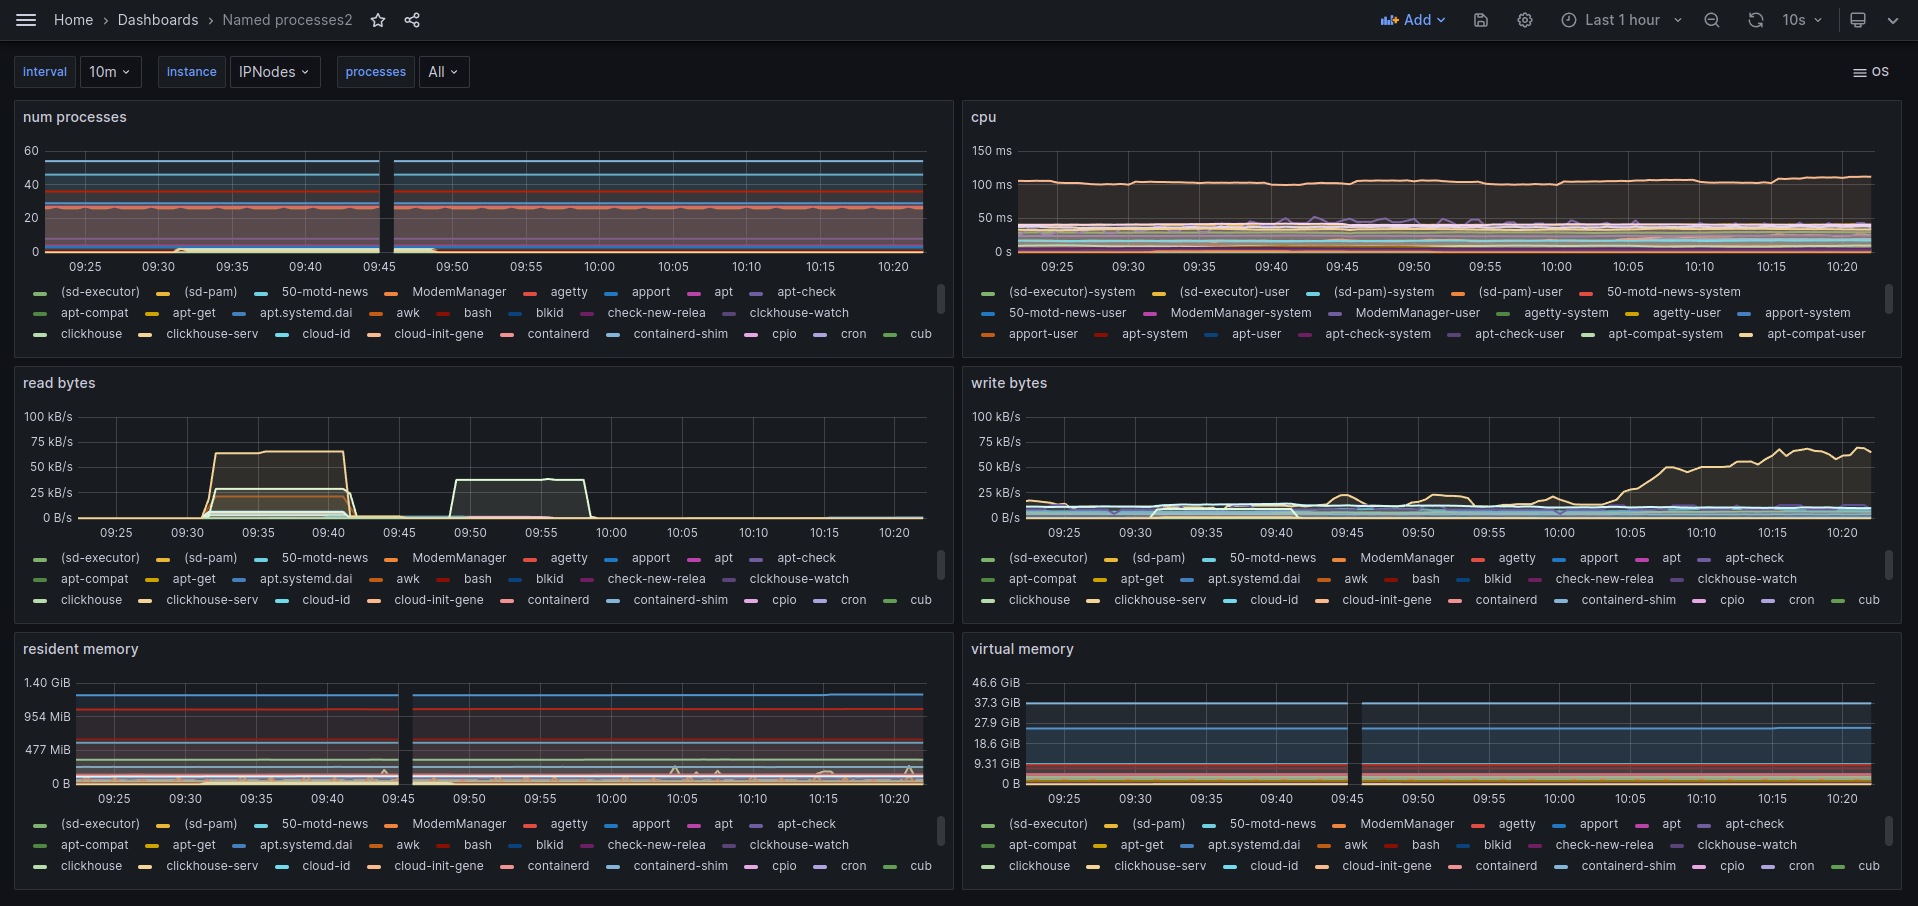Click the share dashboard icon
Image resolution: width=1918 pixels, height=906 pixels.
(x=412, y=20)
